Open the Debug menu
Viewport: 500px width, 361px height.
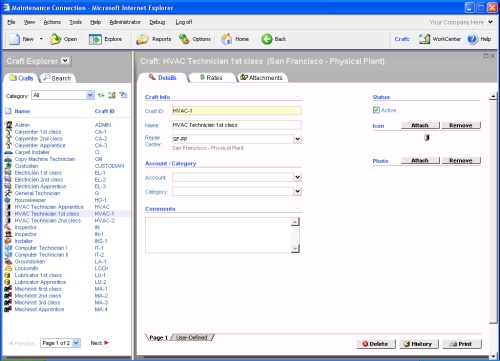(157, 22)
